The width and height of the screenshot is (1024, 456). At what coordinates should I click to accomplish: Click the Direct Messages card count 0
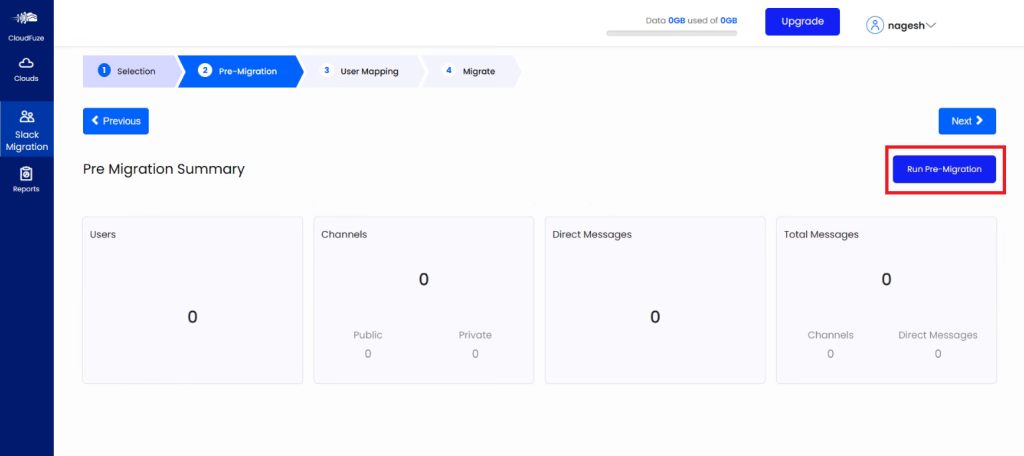click(655, 317)
